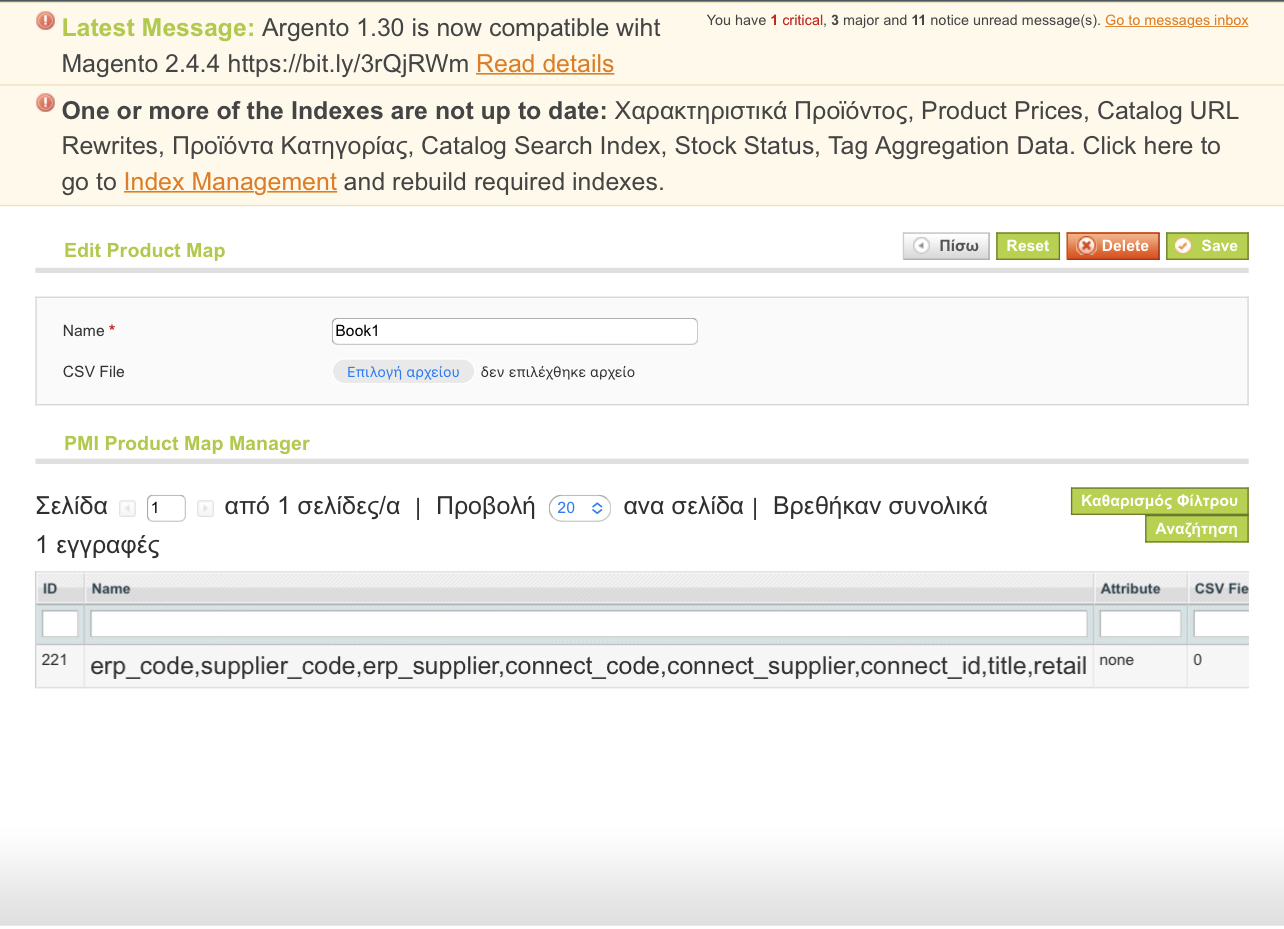This screenshot has width=1284, height=929.
Task: Open Index Management to rebuild indexes
Action: point(230,182)
